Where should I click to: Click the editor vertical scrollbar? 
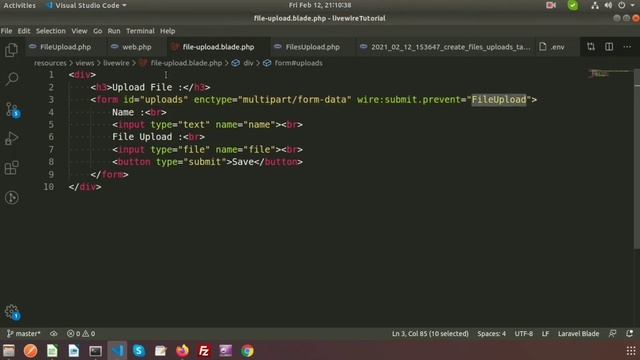pyautogui.click(x=637, y=159)
